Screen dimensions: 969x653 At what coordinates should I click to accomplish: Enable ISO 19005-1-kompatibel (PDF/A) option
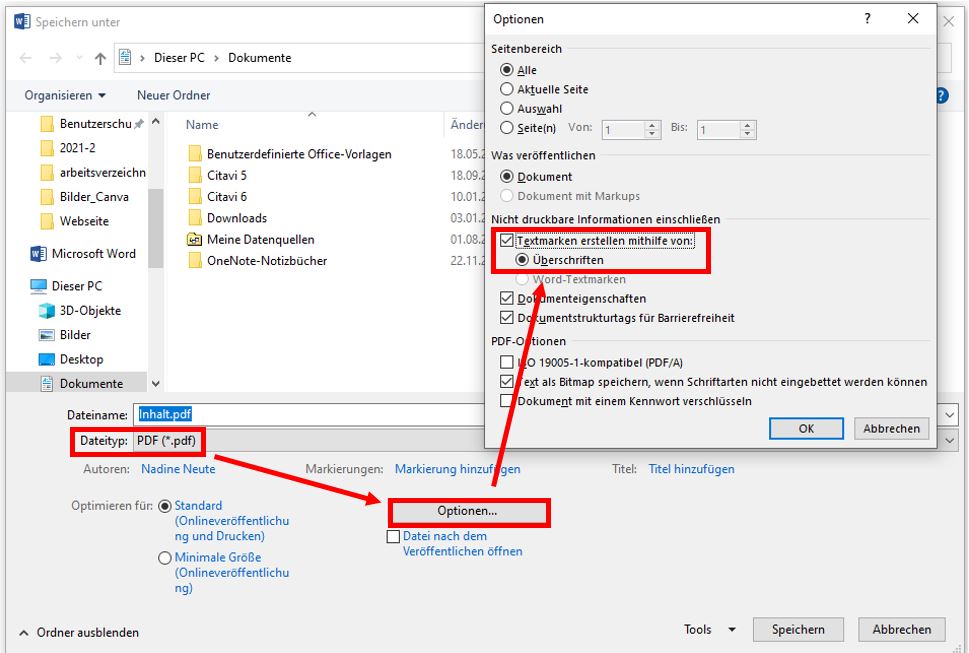click(x=507, y=363)
